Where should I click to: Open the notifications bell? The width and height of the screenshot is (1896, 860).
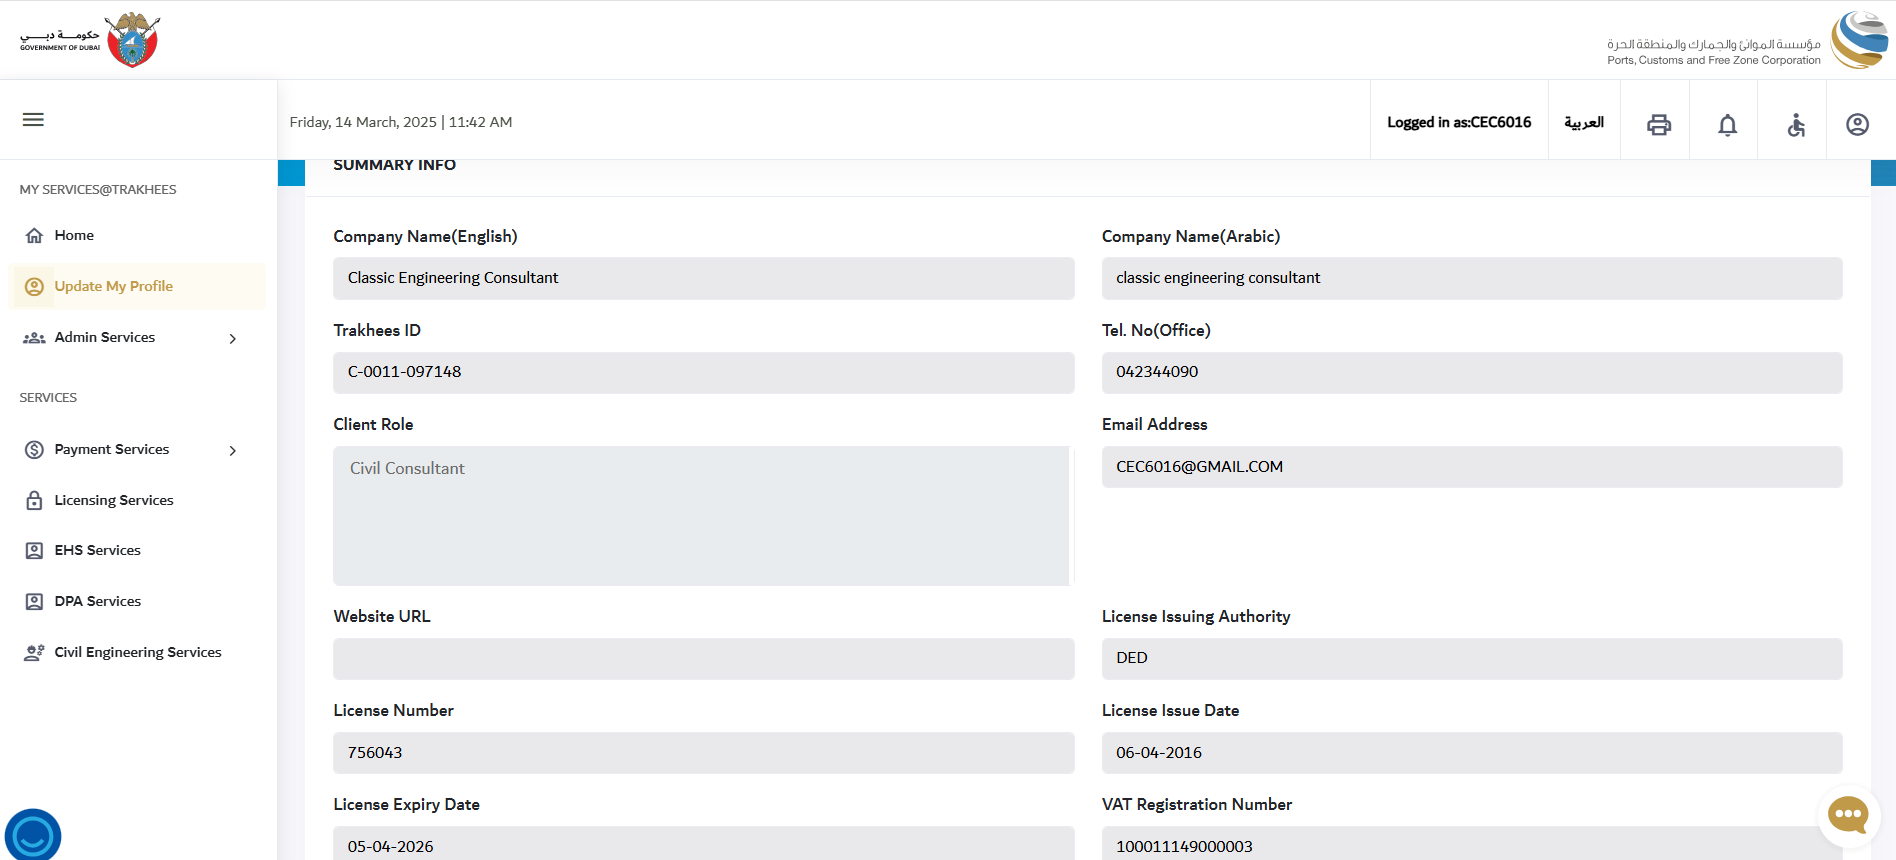pyautogui.click(x=1727, y=125)
